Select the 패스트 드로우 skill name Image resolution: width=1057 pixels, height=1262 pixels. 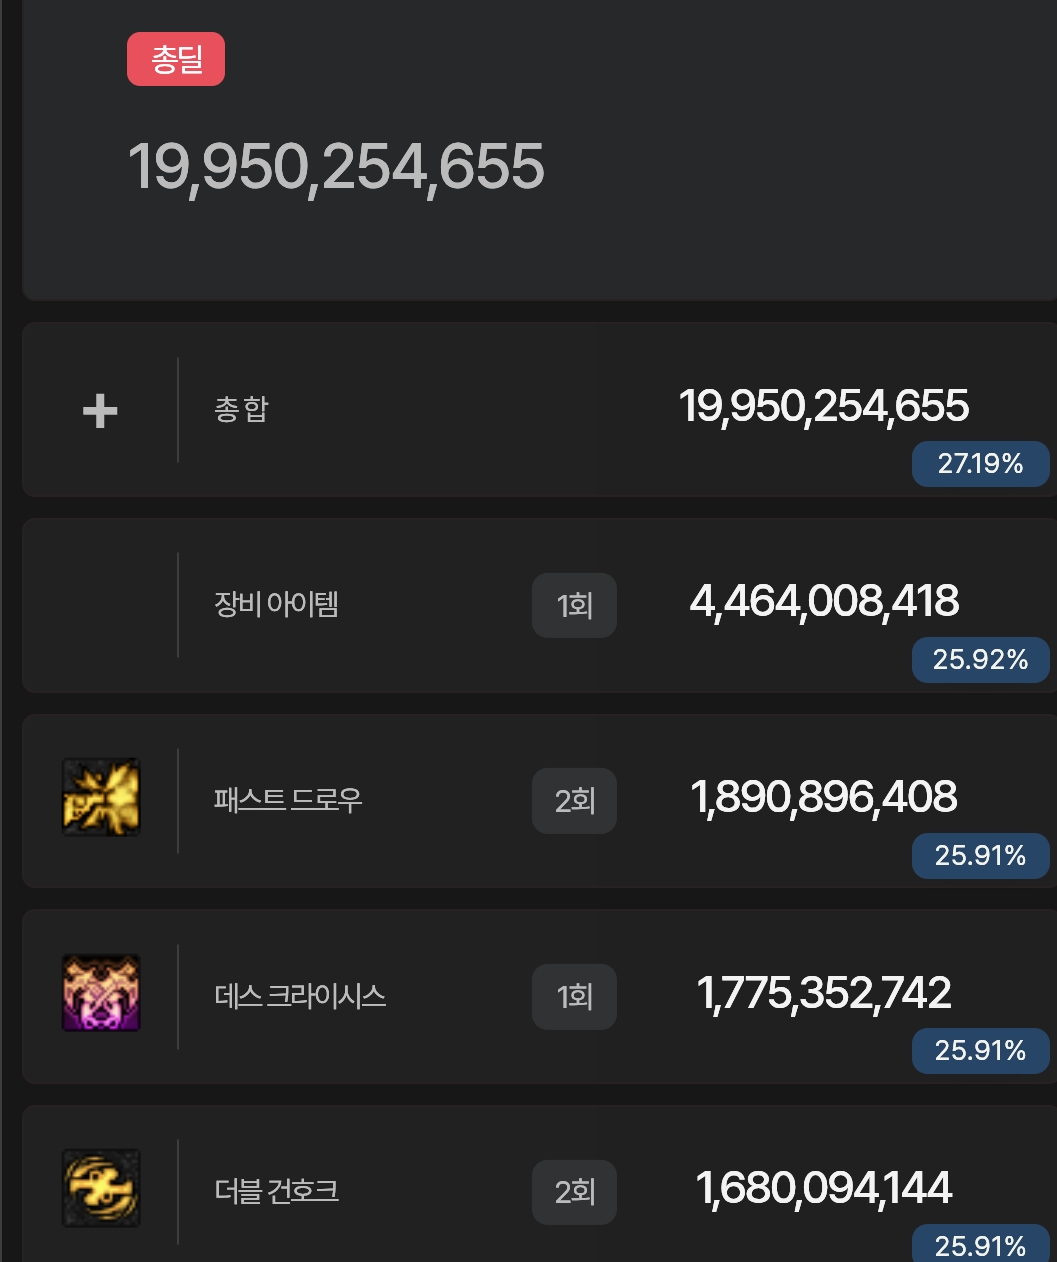288,800
